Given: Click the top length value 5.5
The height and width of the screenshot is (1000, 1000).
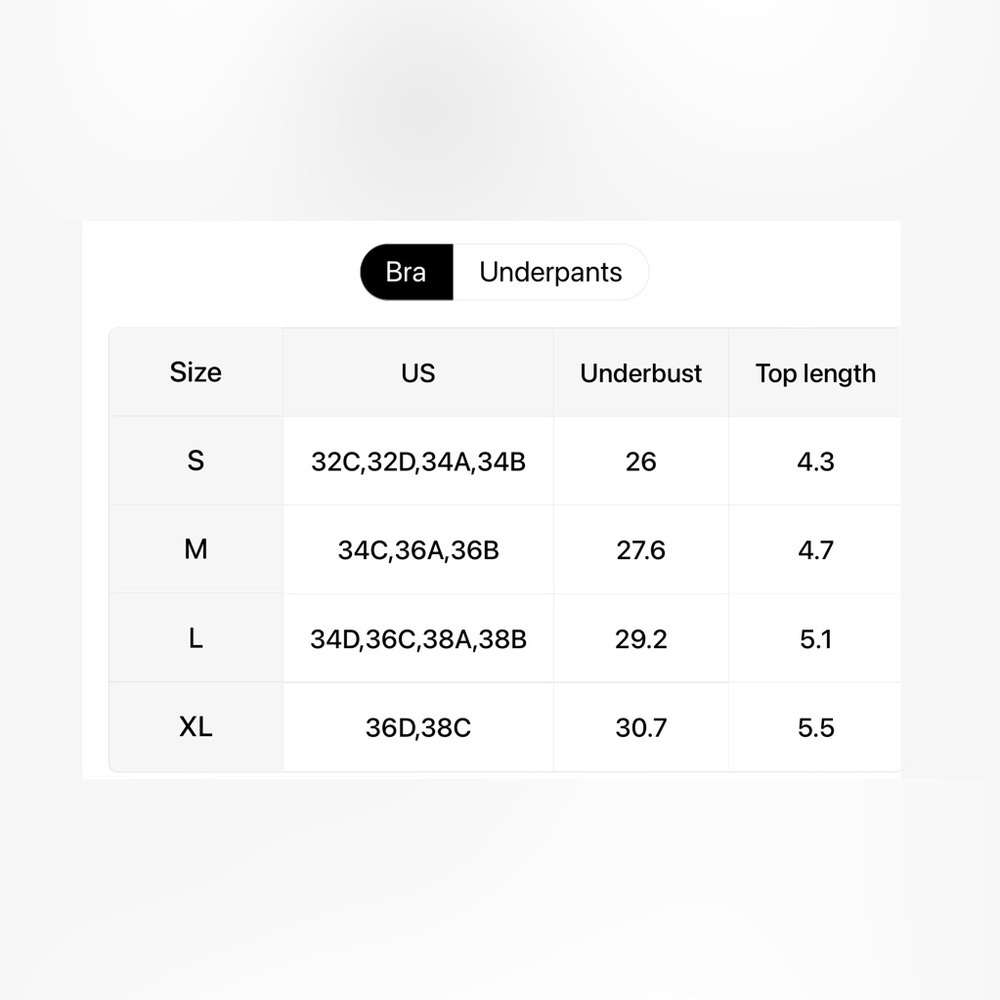Looking at the screenshot, I should pos(815,727).
